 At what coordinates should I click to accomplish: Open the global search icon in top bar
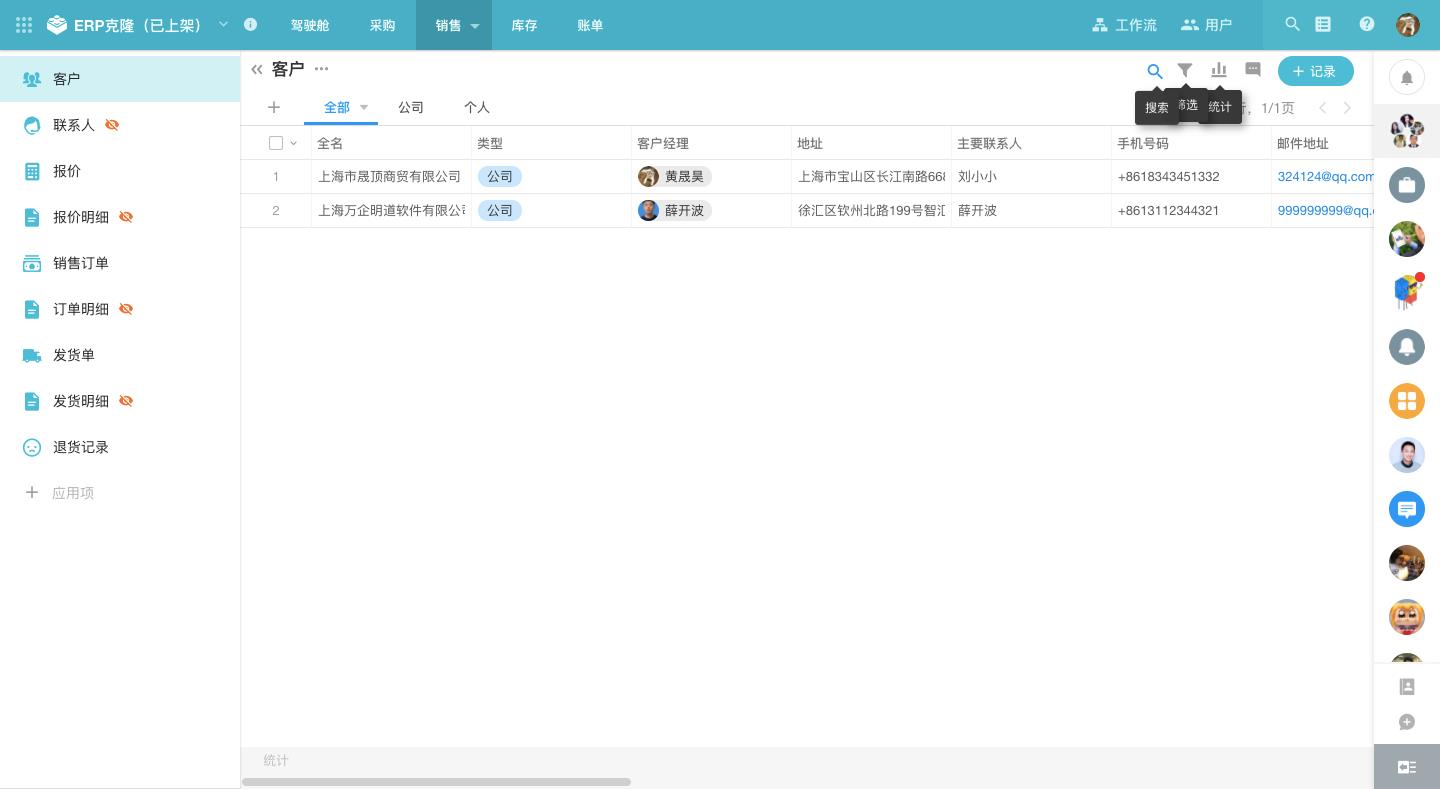(1293, 24)
